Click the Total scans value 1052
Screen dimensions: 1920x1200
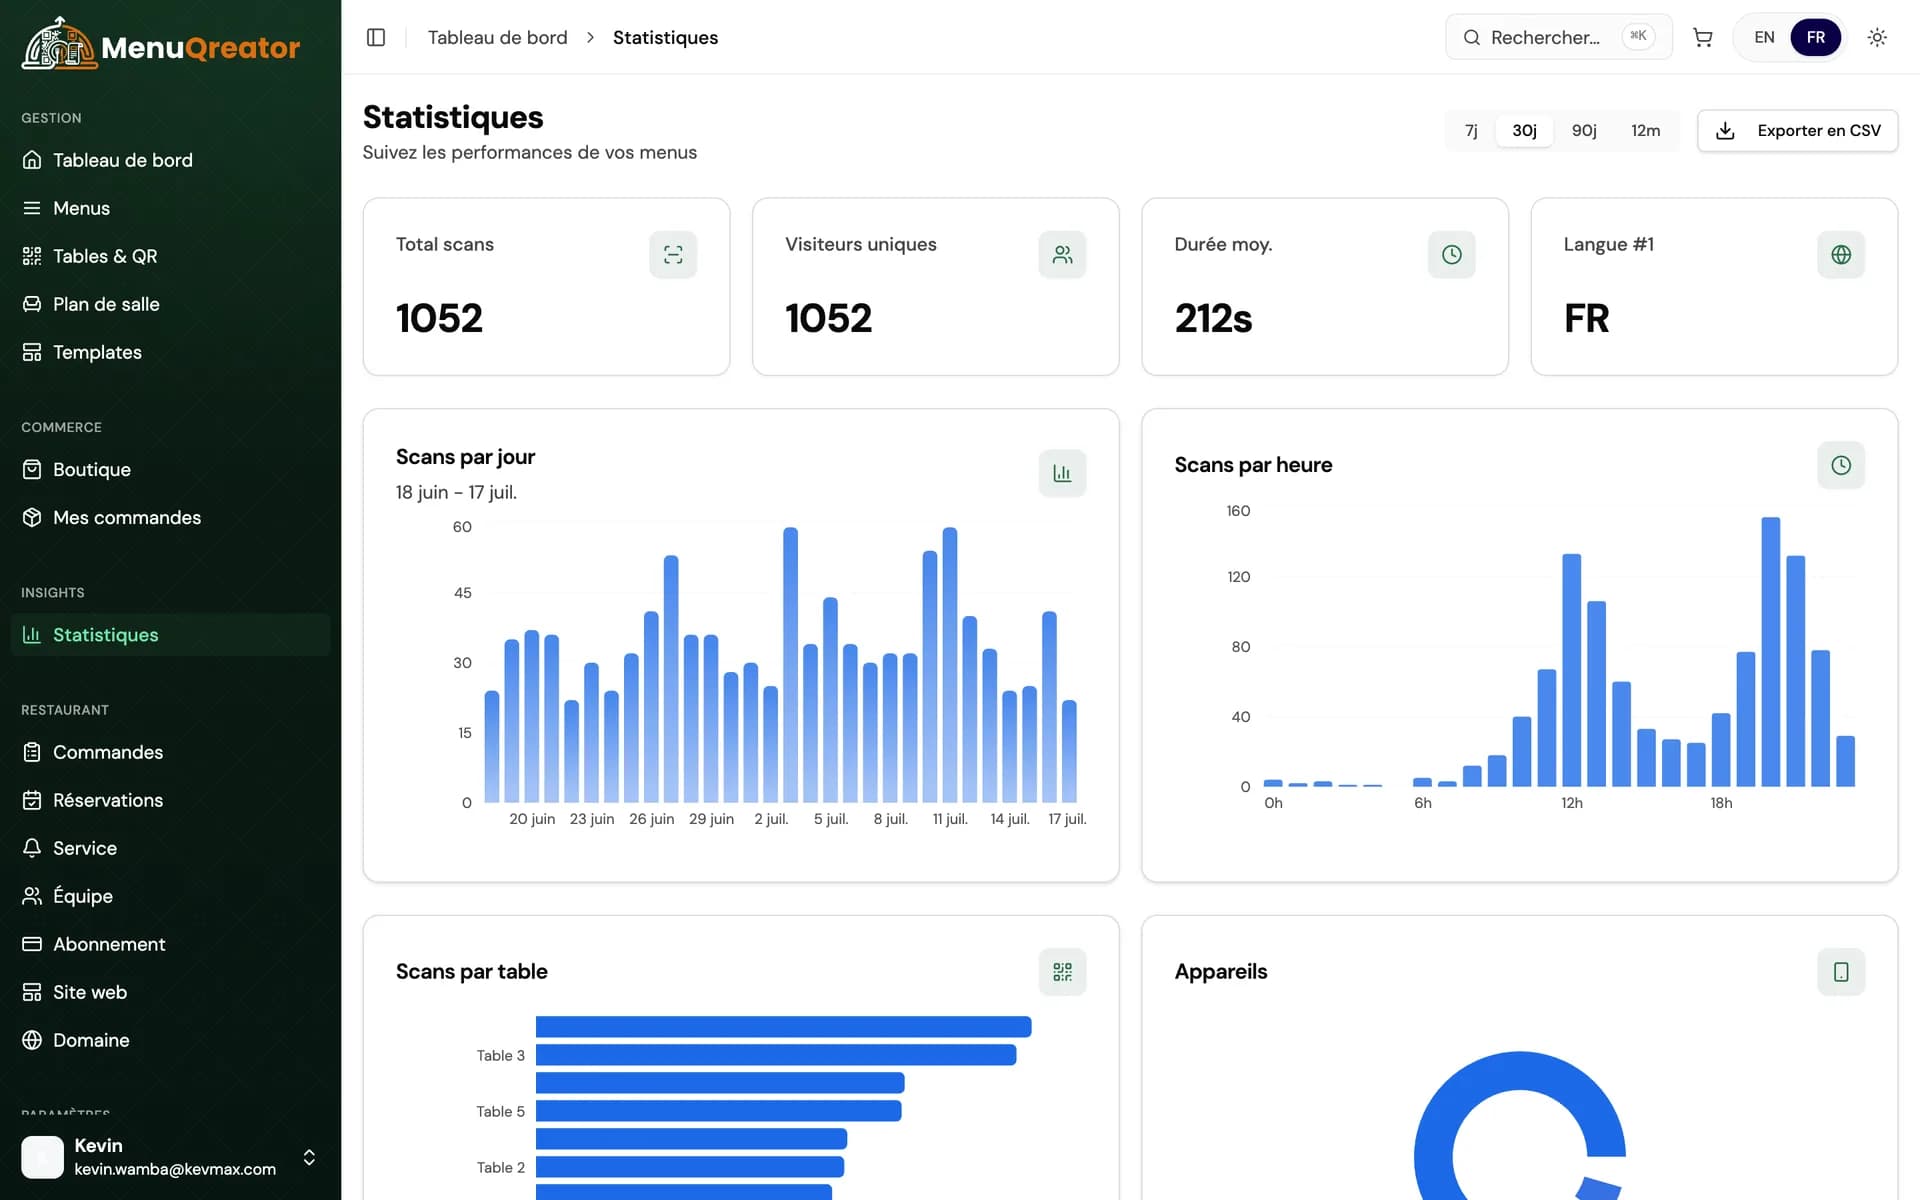click(x=439, y=318)
